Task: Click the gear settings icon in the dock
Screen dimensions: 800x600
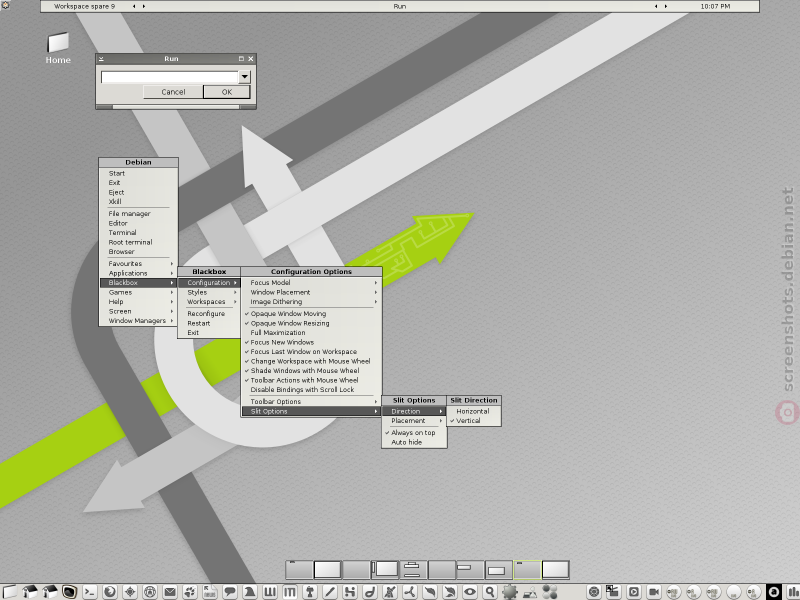Action: [x=510, y=592]
